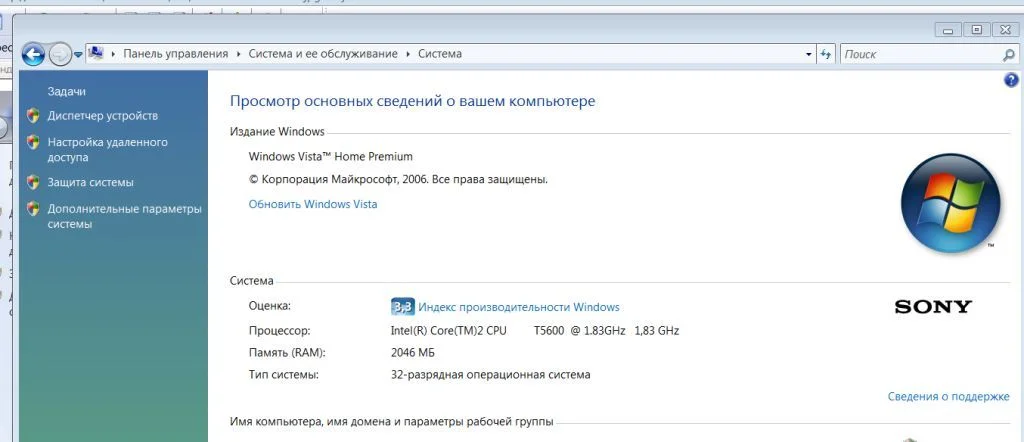Click 32-разрядная операционная система text
This screenshot has height=442, width=1024.
[490, 375]
